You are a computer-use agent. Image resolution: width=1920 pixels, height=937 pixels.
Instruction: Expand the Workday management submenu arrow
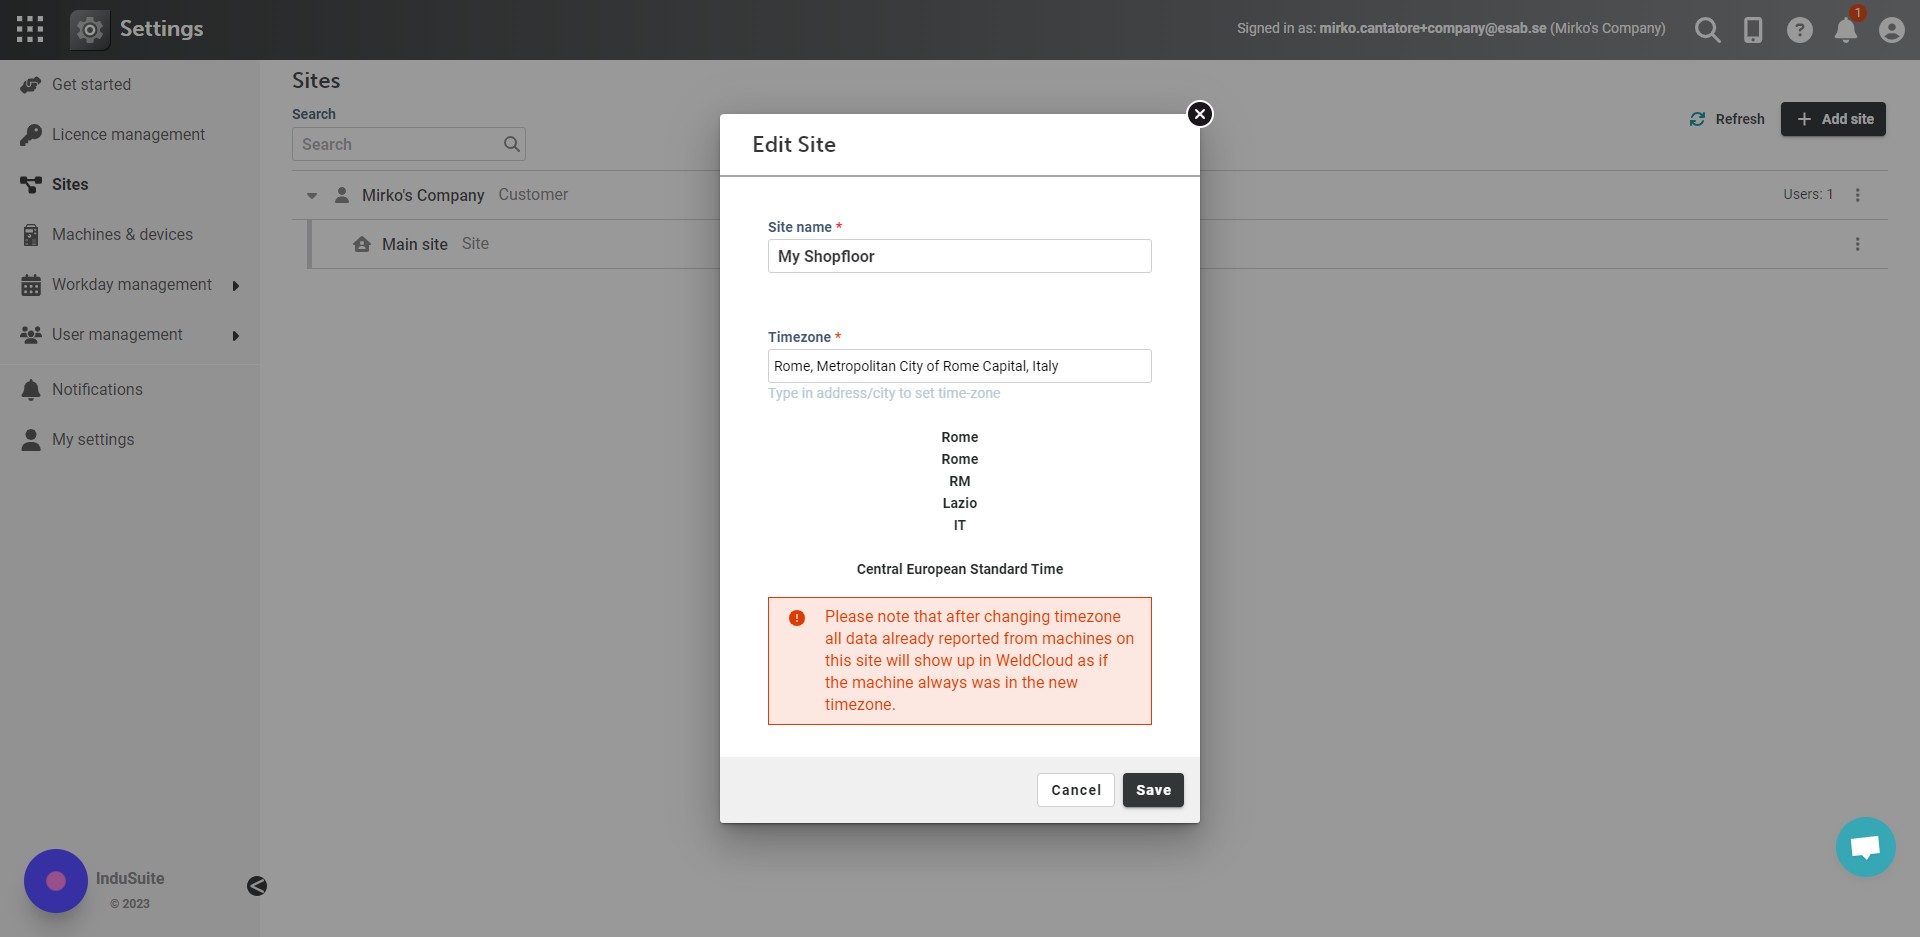tap(236, 286)
